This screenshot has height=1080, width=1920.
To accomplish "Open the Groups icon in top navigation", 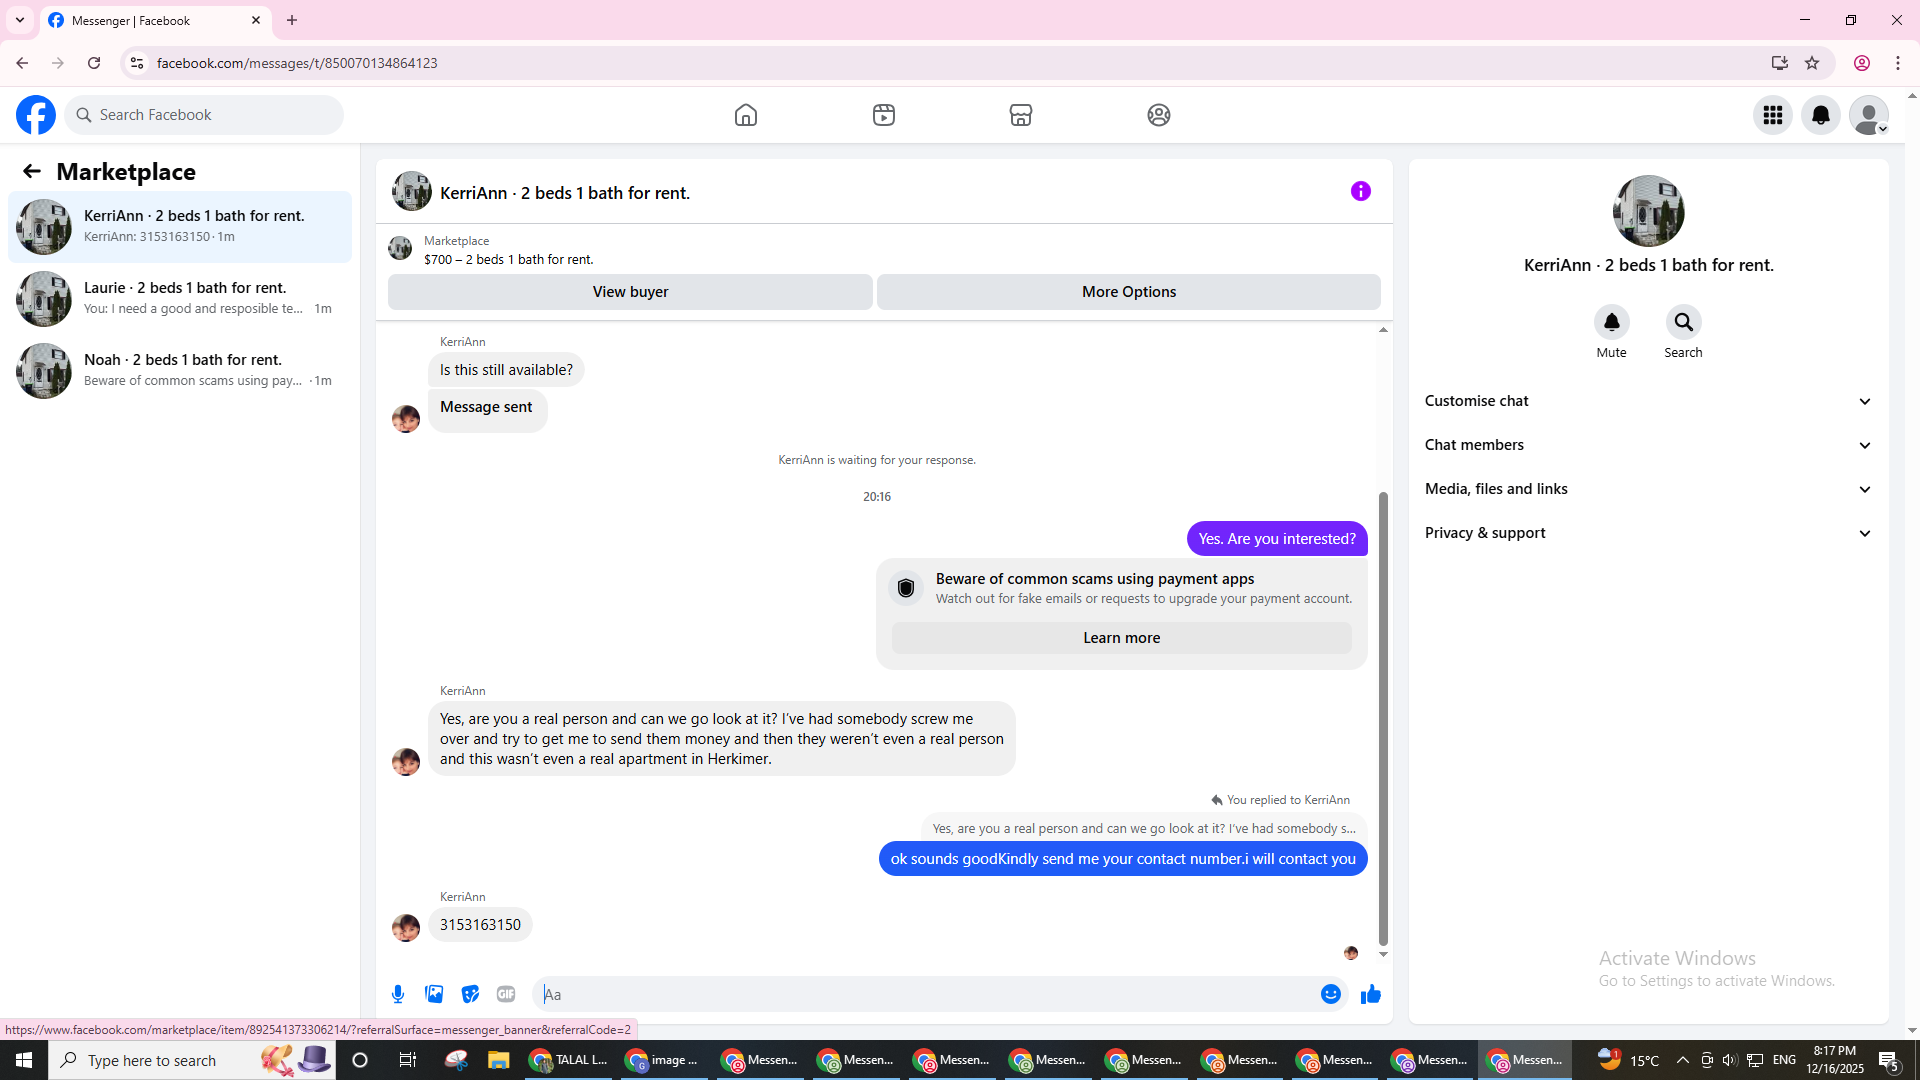I will click(1159, 115).
